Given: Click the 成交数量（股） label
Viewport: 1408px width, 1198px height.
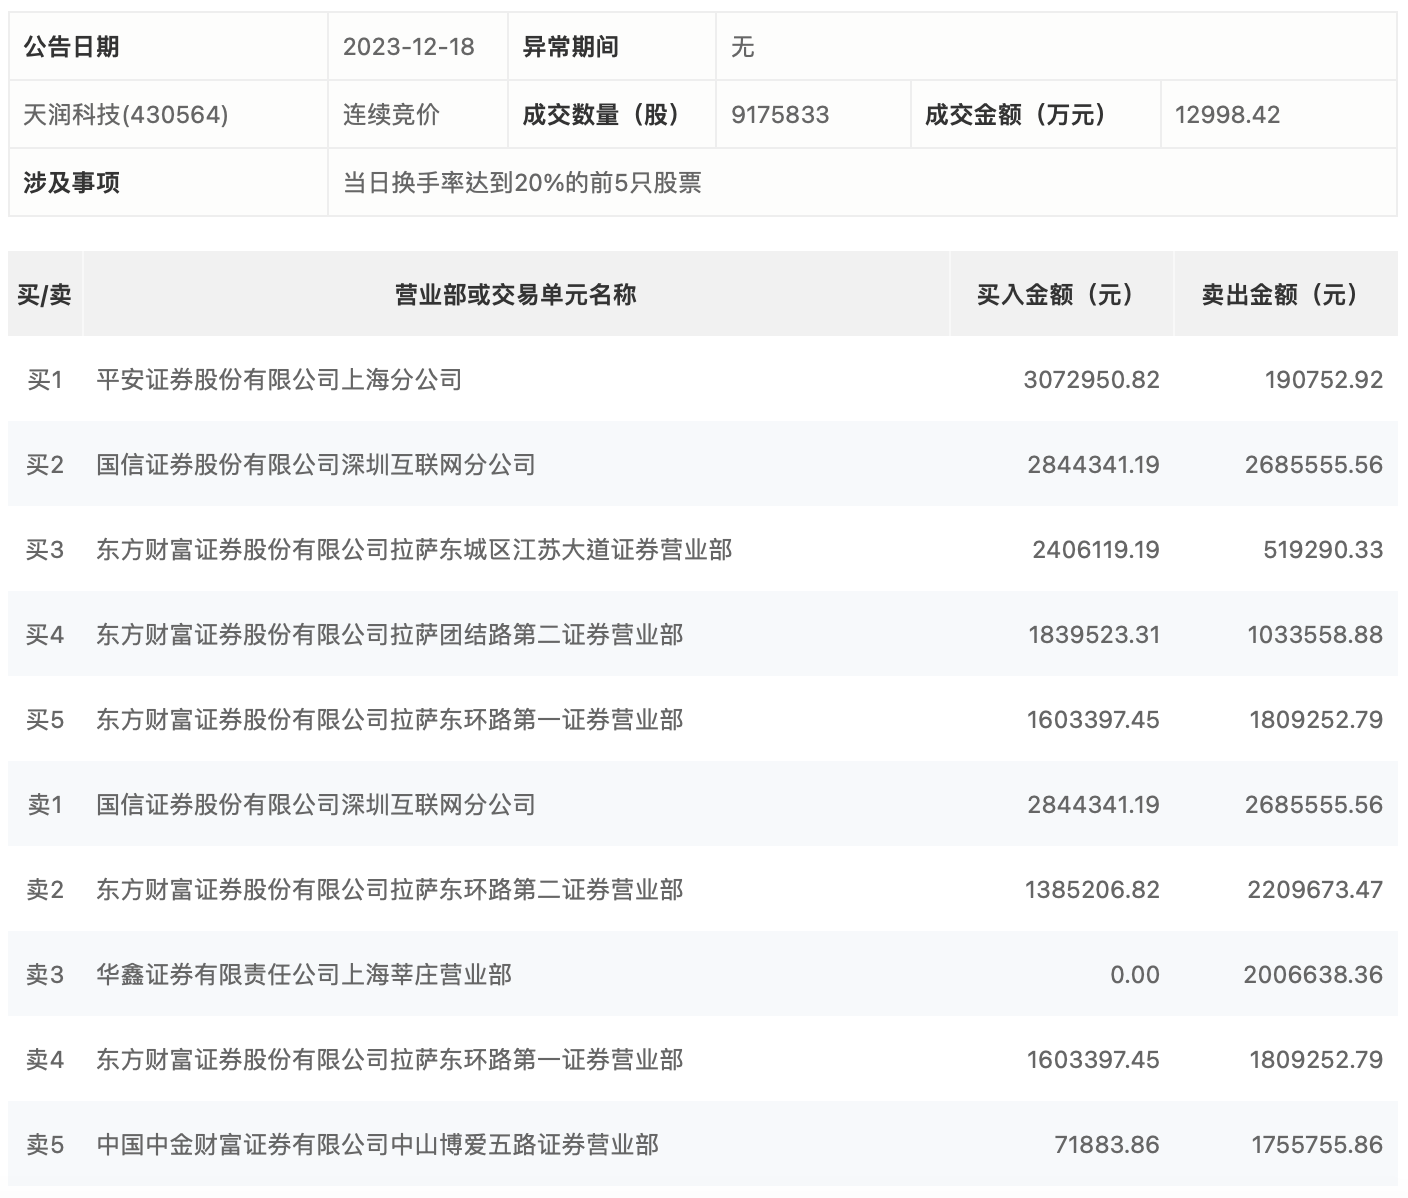Looking at the screenshot, I should [x=602, y=115].
